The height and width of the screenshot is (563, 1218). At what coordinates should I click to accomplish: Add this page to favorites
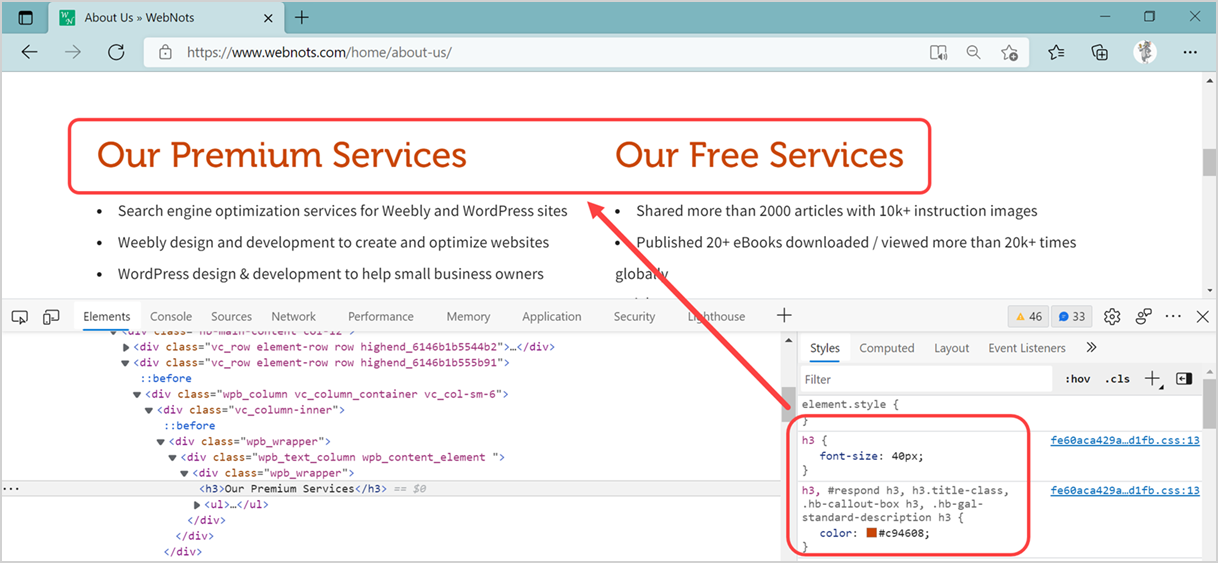(x=1009, y=53)
